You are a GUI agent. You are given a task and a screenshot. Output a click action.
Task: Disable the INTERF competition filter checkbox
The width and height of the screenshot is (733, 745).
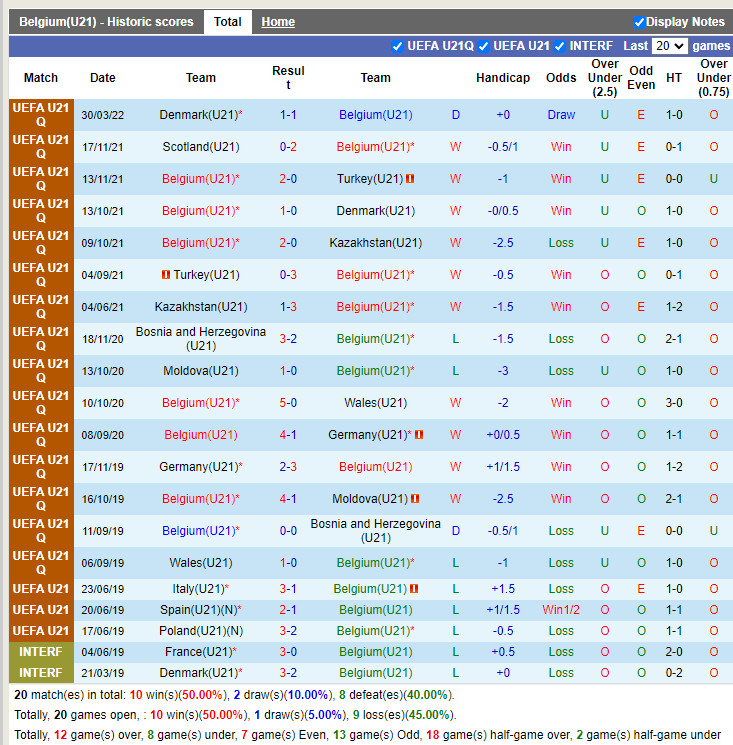tap(561, 46)
